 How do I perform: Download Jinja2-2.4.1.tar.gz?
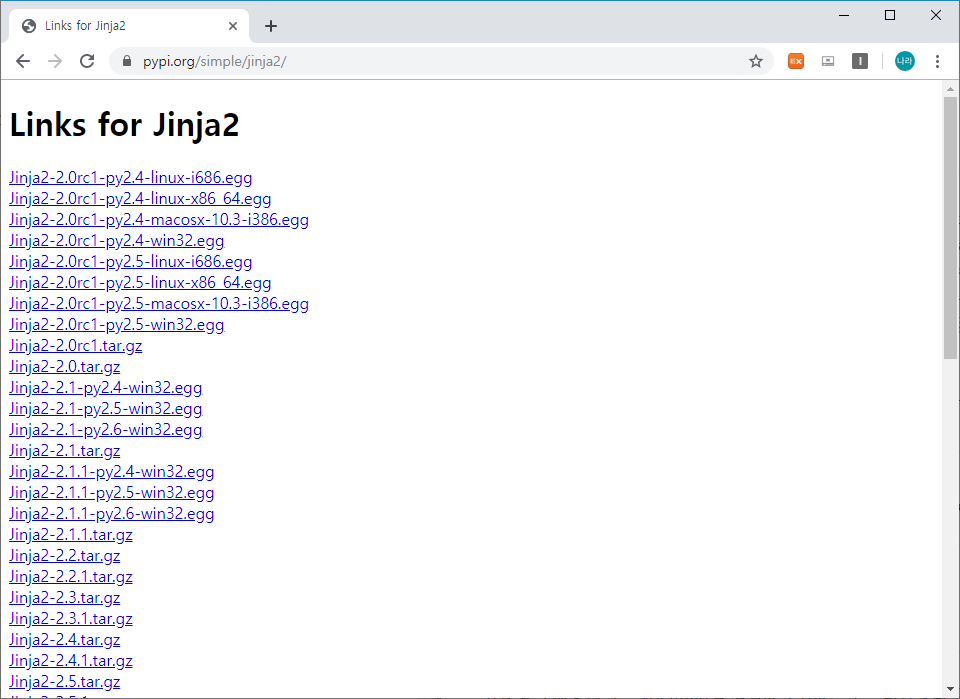tap(70, 661)
